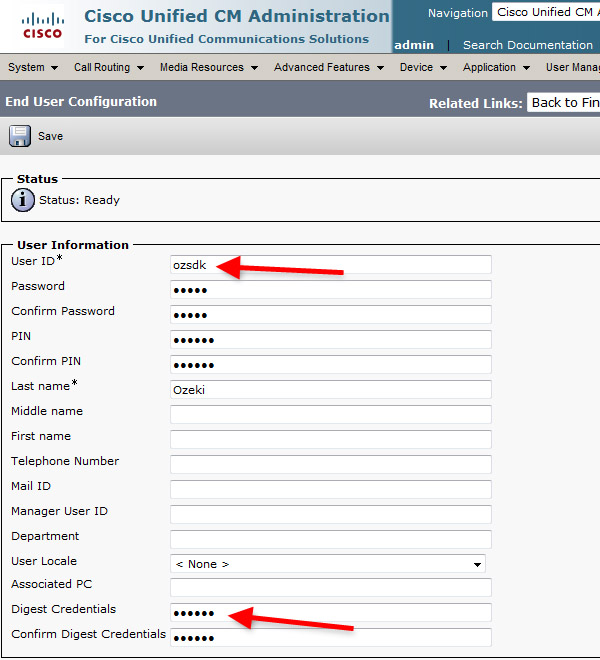Click the 'End User Configuration' heading
The width and height of the screenshot is (600, 660).
81,101
